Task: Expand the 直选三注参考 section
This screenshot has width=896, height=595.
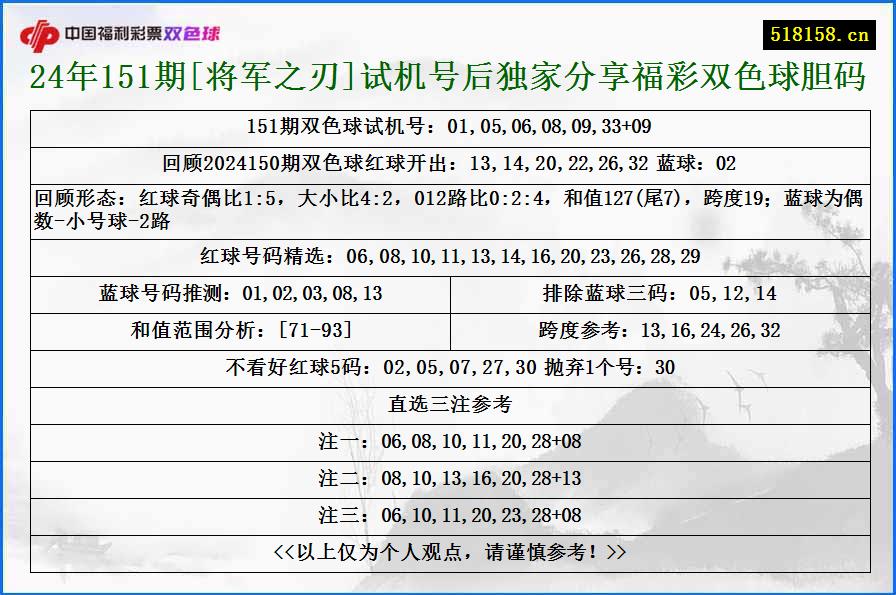Action: point(448,404)
